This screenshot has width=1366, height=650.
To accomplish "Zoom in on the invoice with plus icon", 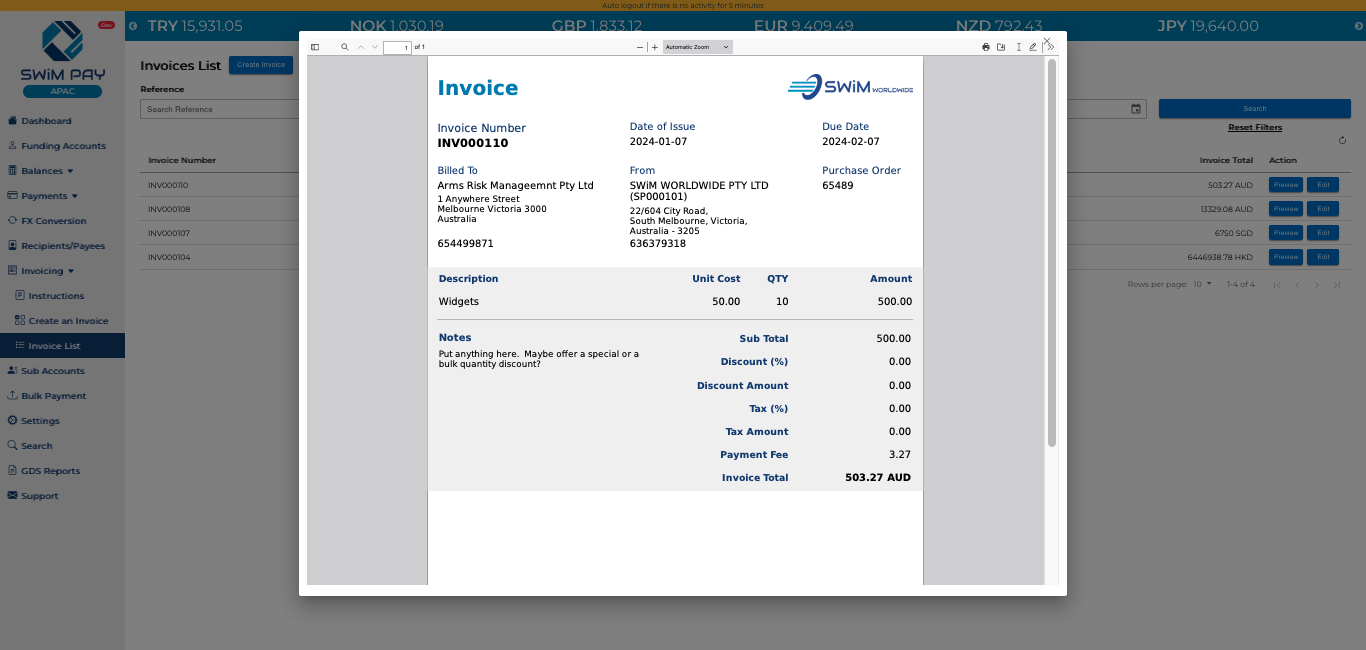I will [x=654, y=46].
